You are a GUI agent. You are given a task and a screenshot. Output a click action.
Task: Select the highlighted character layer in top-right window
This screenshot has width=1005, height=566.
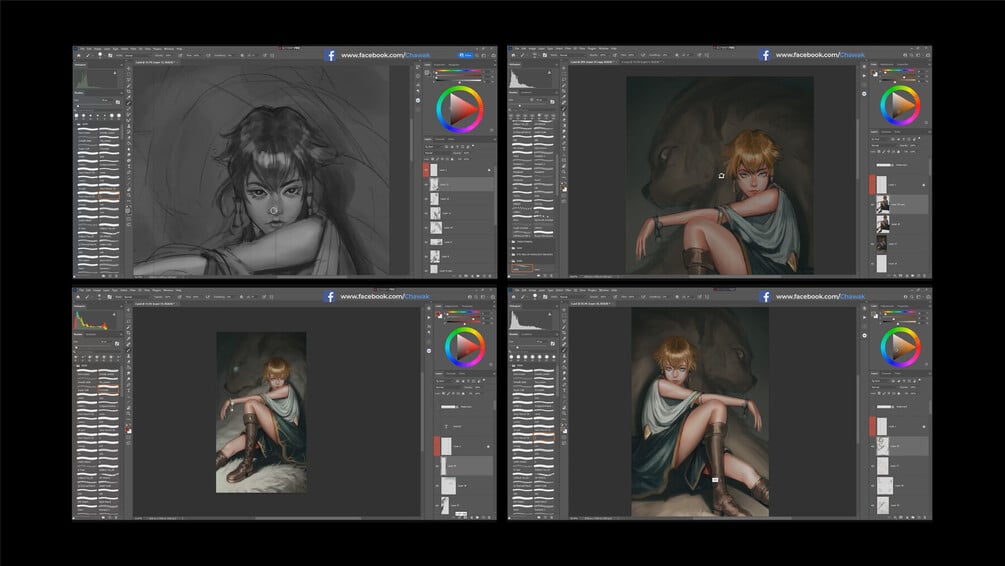pos(899,204)
